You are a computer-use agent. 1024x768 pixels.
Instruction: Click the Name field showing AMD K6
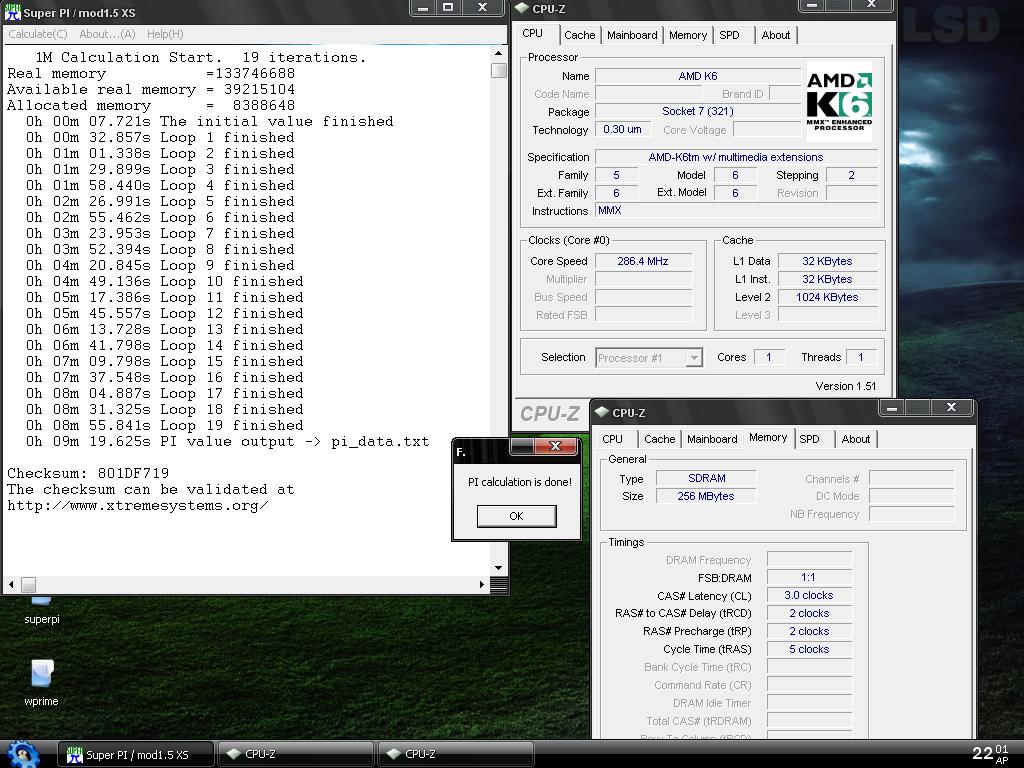(697, 76)
